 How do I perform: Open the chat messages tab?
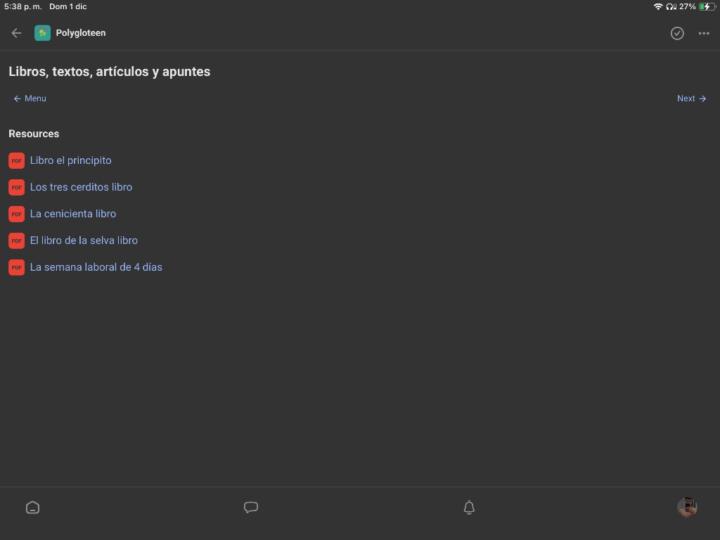251,507
